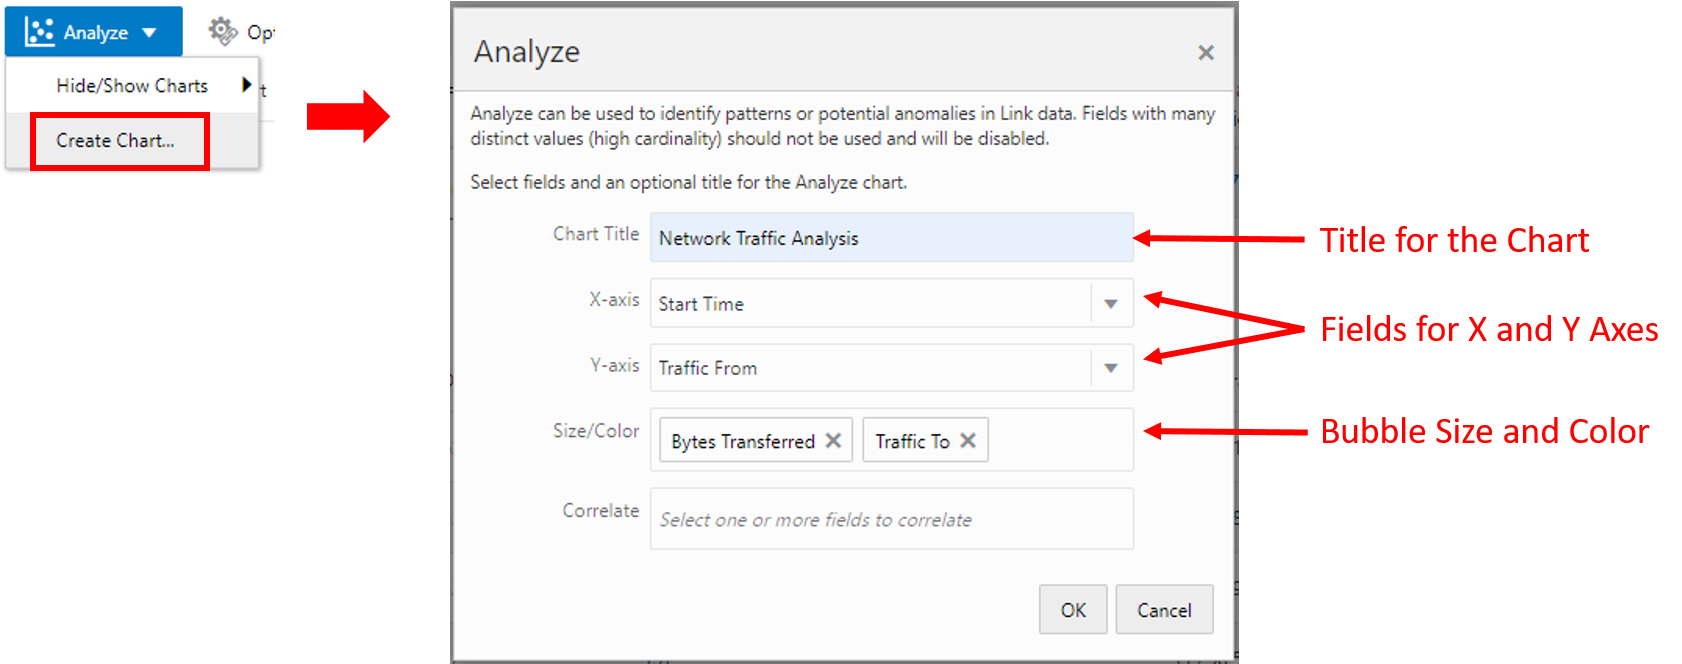Expand the X-axis dropdown arrow

click(1111, 304)
